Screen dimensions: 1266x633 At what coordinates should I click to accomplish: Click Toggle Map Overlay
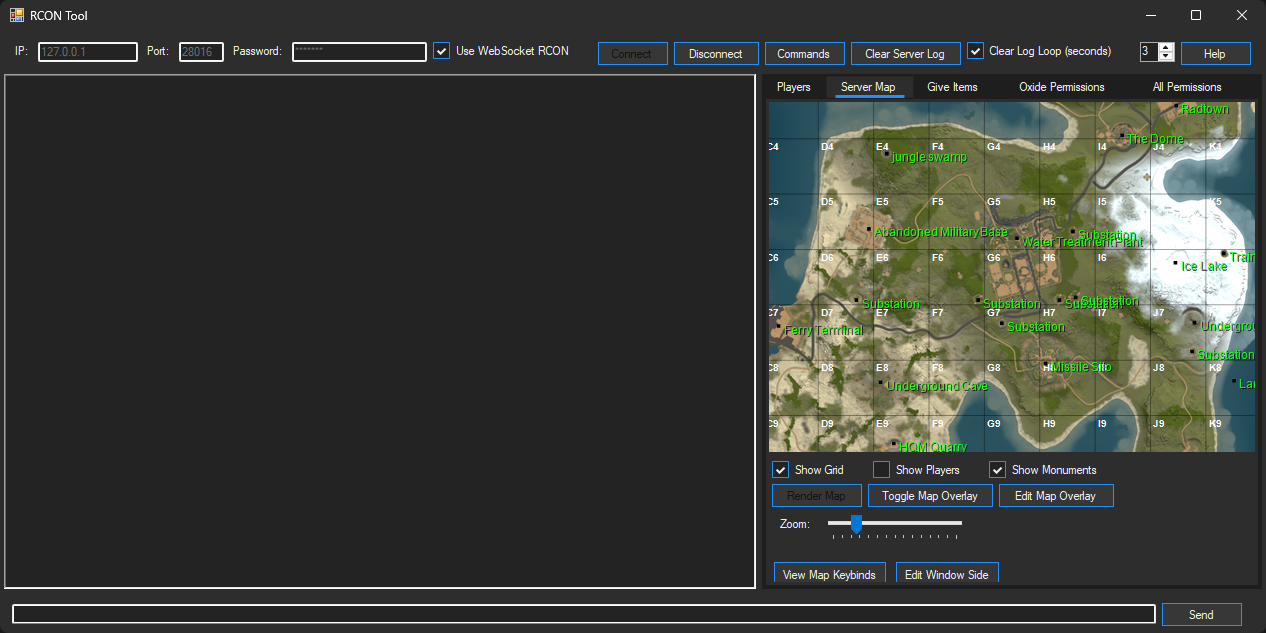click(930, 495)
